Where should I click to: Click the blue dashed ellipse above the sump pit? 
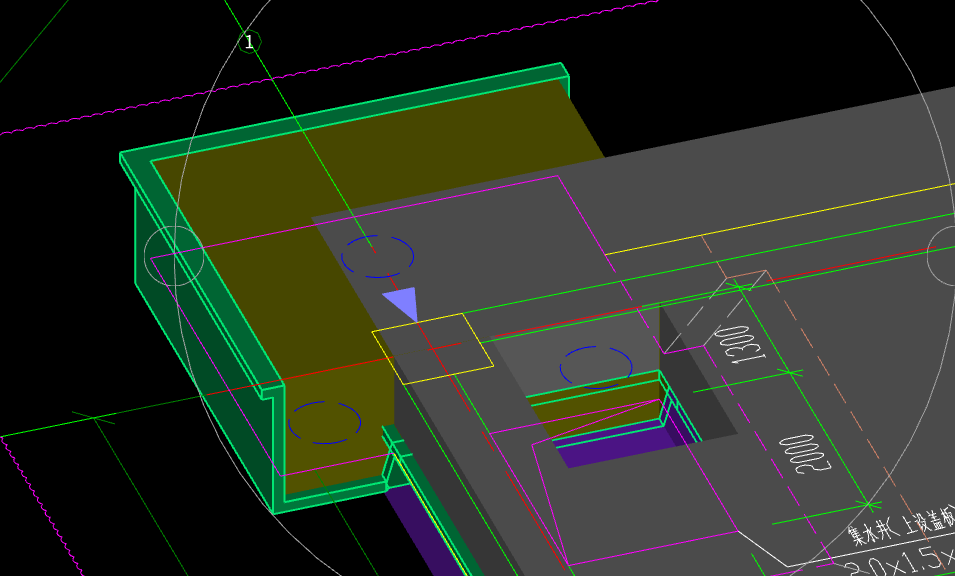596,368
